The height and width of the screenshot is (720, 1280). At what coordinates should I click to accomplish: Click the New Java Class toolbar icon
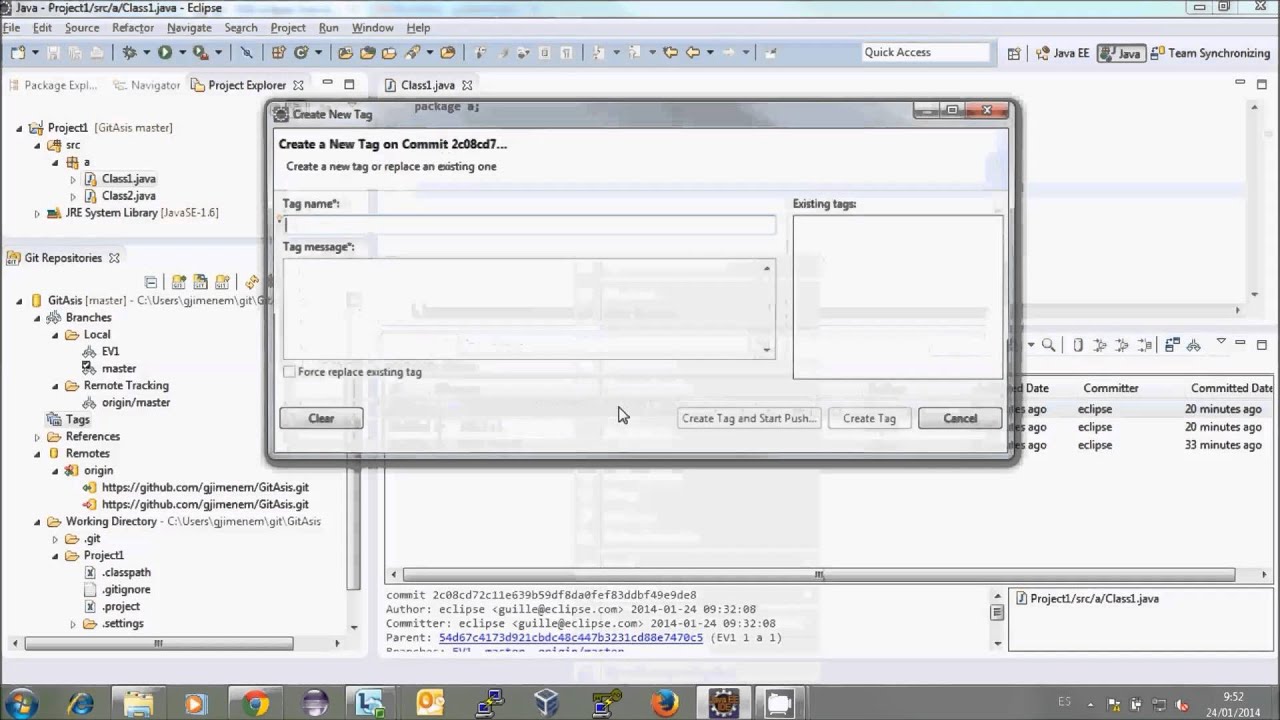pos(300,53)
